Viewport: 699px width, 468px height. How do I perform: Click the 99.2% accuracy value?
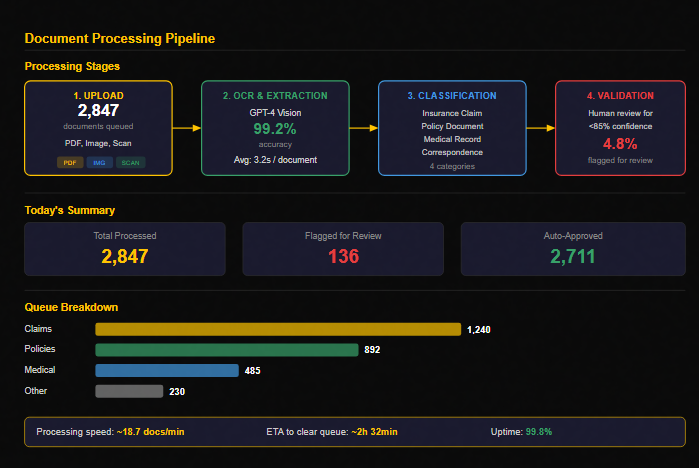tap(275, 129)
